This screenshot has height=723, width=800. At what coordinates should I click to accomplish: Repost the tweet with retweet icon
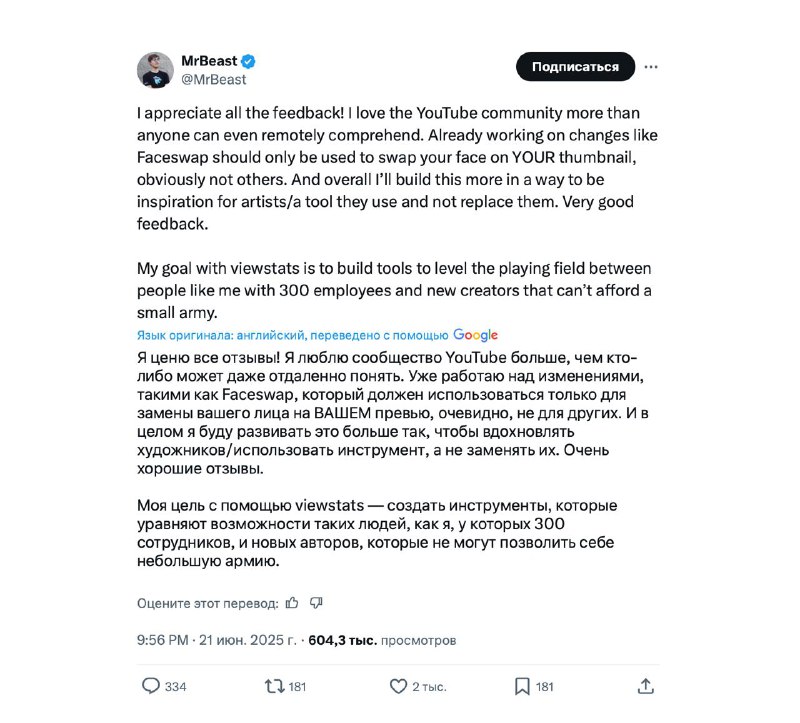click(274, 686)
